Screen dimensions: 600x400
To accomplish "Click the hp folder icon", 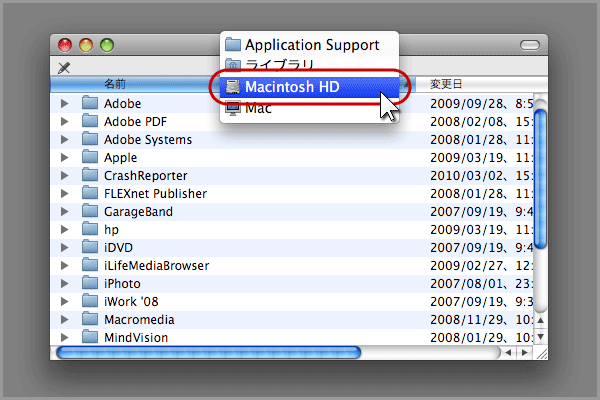I will pos(90,229).
